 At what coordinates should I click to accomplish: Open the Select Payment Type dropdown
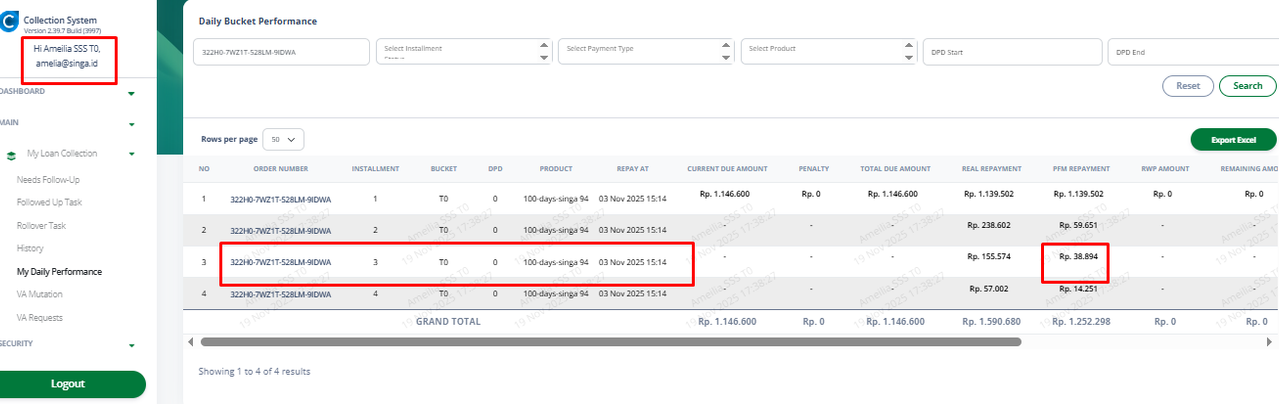click(646, 51)
